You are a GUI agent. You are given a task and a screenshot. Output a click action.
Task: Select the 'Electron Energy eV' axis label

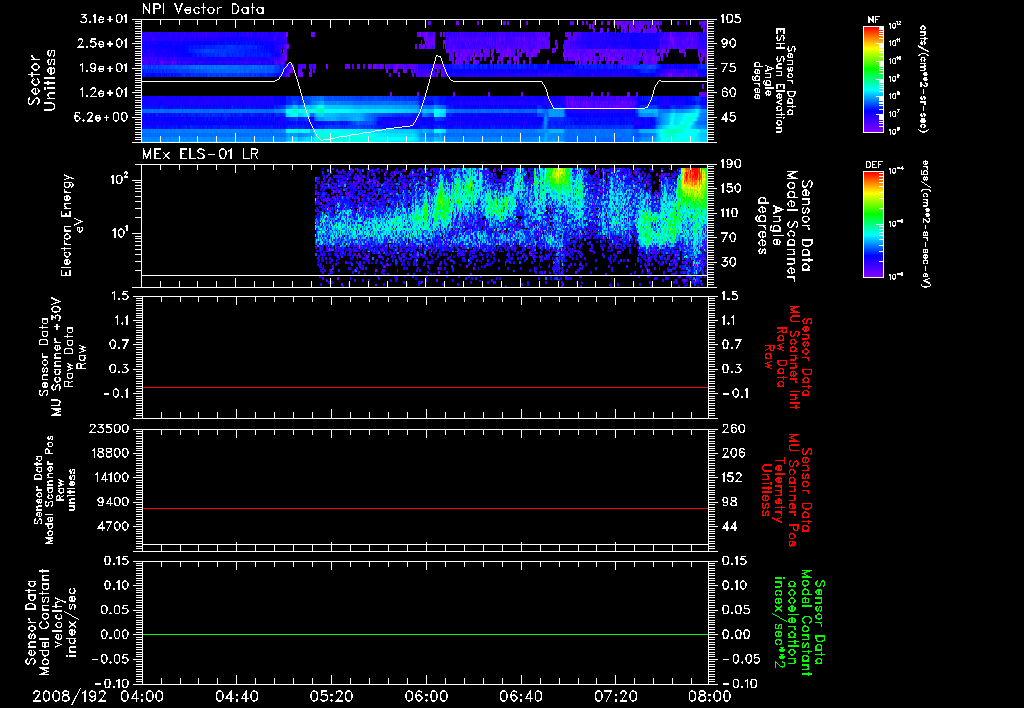point(73,225)
